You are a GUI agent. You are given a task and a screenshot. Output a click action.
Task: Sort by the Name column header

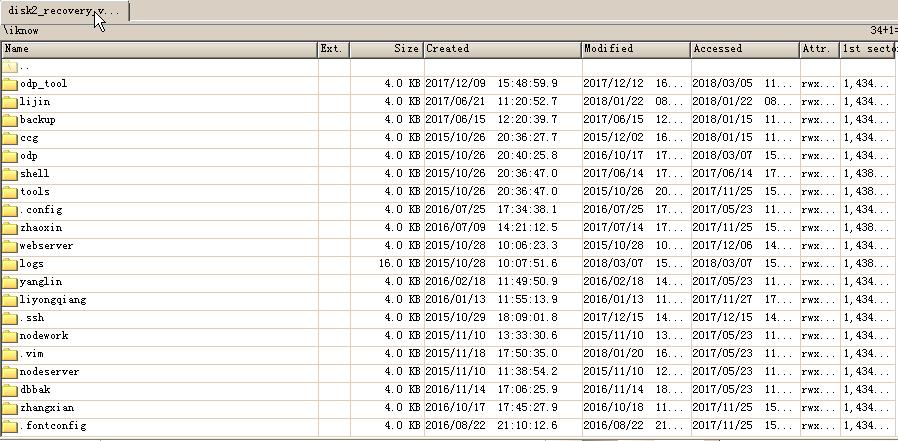coord(160,49)
